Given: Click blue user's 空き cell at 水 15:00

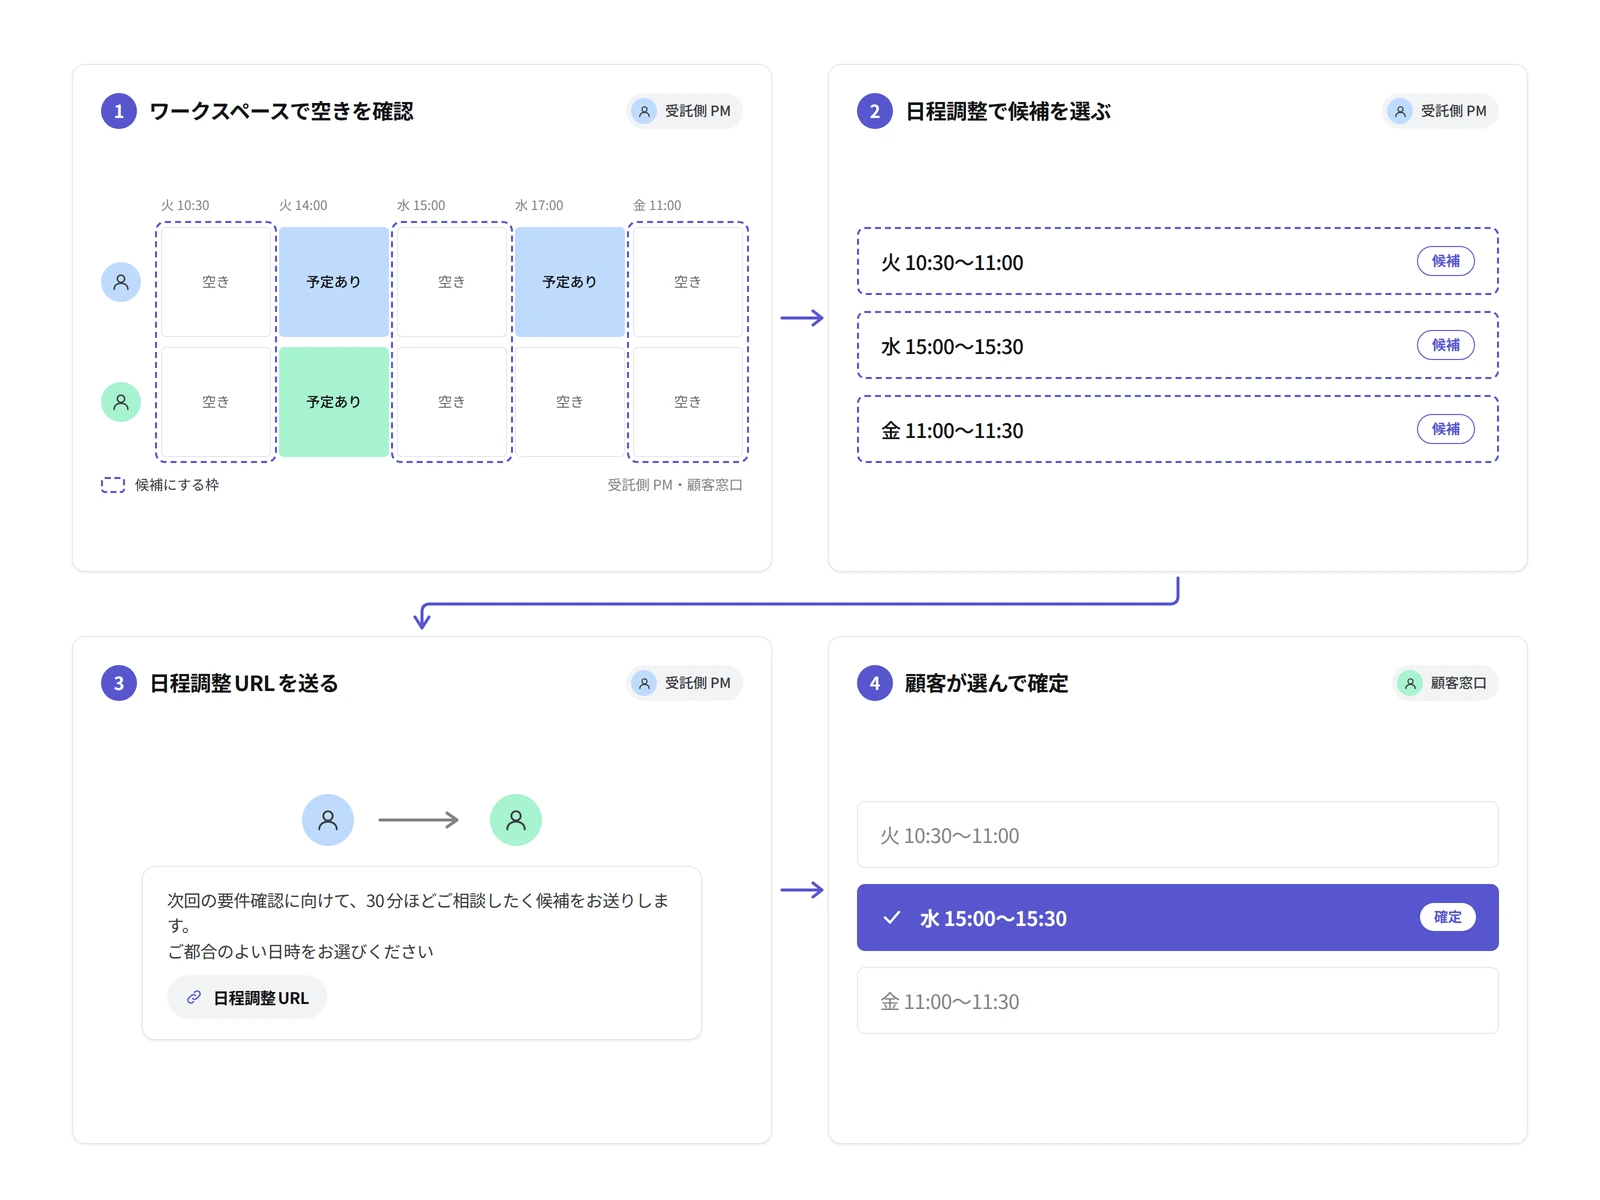Looking at the screenshot, I should pos(452,282).
